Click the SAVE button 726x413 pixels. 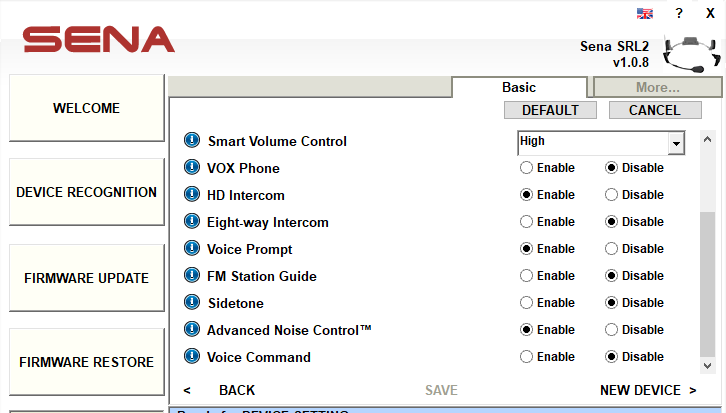441,390
